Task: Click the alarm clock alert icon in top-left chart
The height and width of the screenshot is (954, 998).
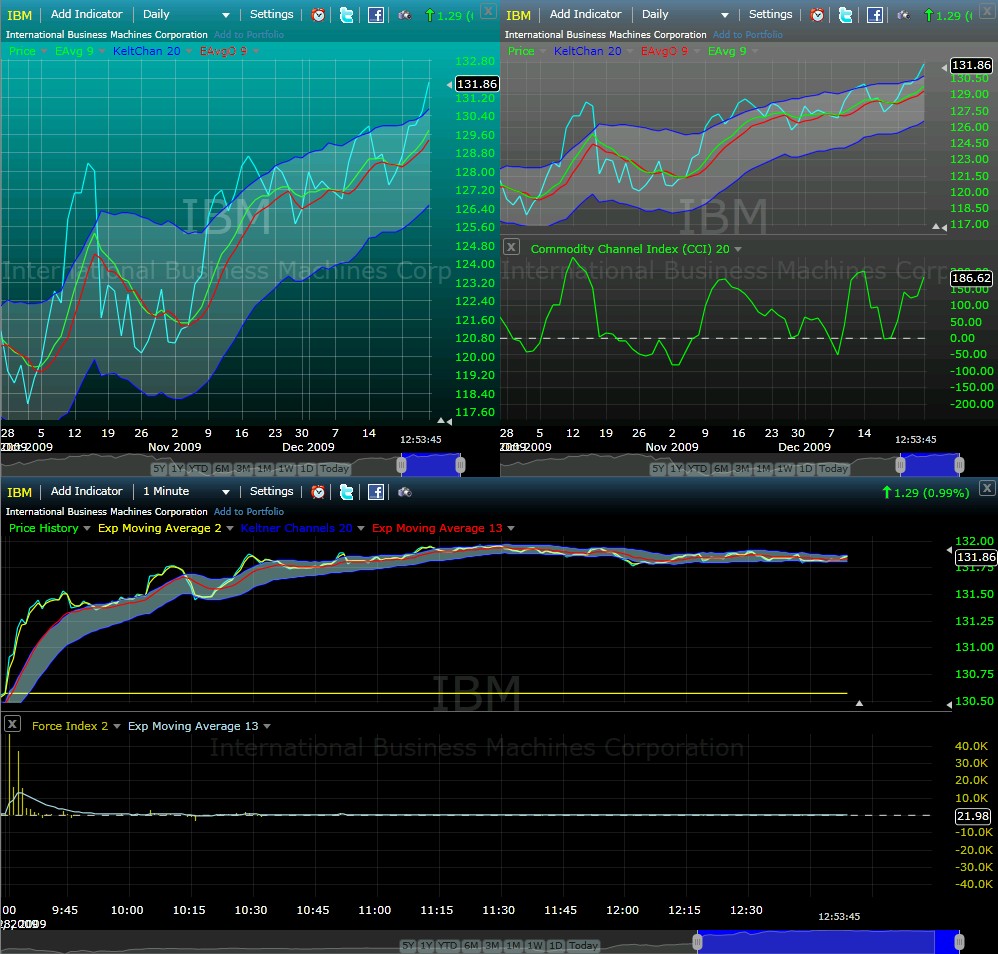Action: click(318, 15)
